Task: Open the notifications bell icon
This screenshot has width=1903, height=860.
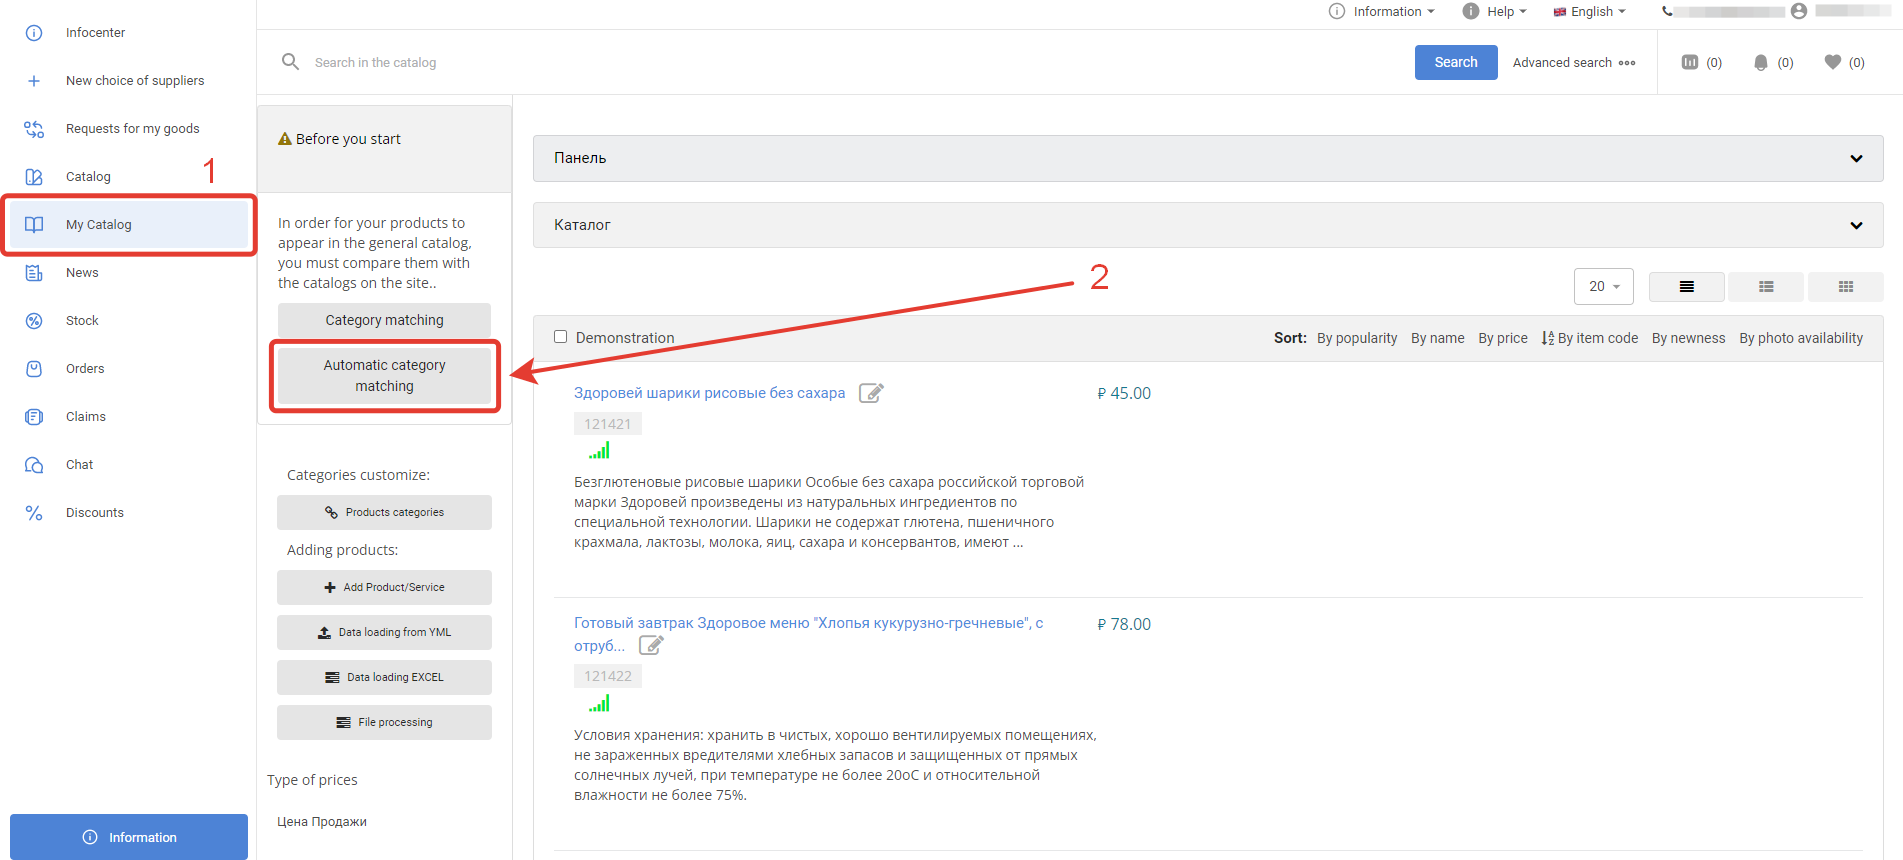Action: [x=1760, y=62]
